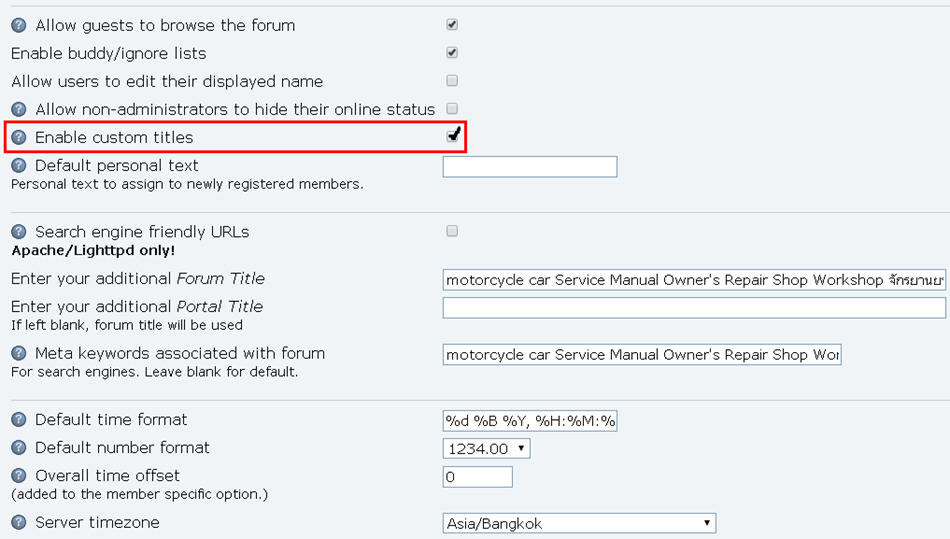Open the Default number format dropdown
Screen dimensions: 950x539
coord(486,448)
